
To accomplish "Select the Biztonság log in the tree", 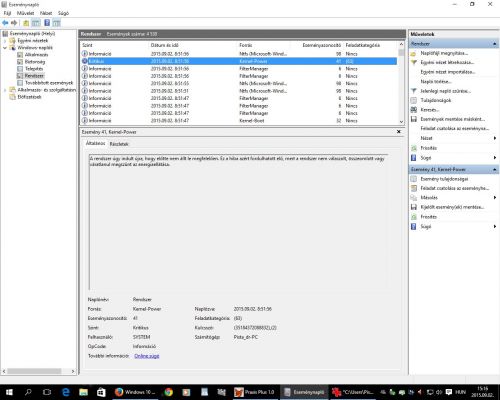I will pyautogui.click(x=35, y=62).
